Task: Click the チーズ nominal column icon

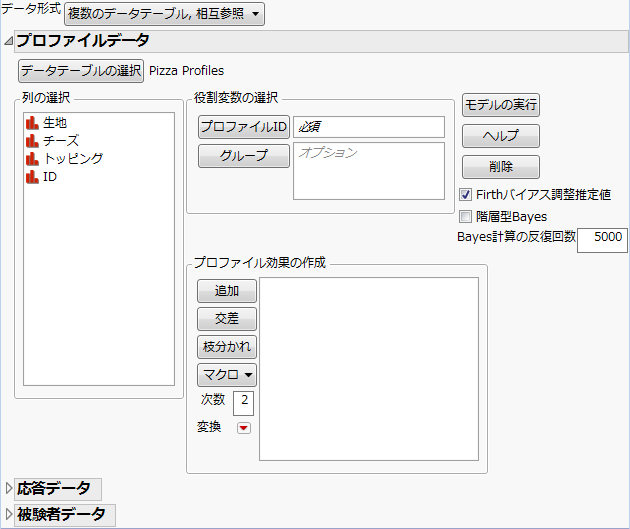Action: [x=32, y=141]
